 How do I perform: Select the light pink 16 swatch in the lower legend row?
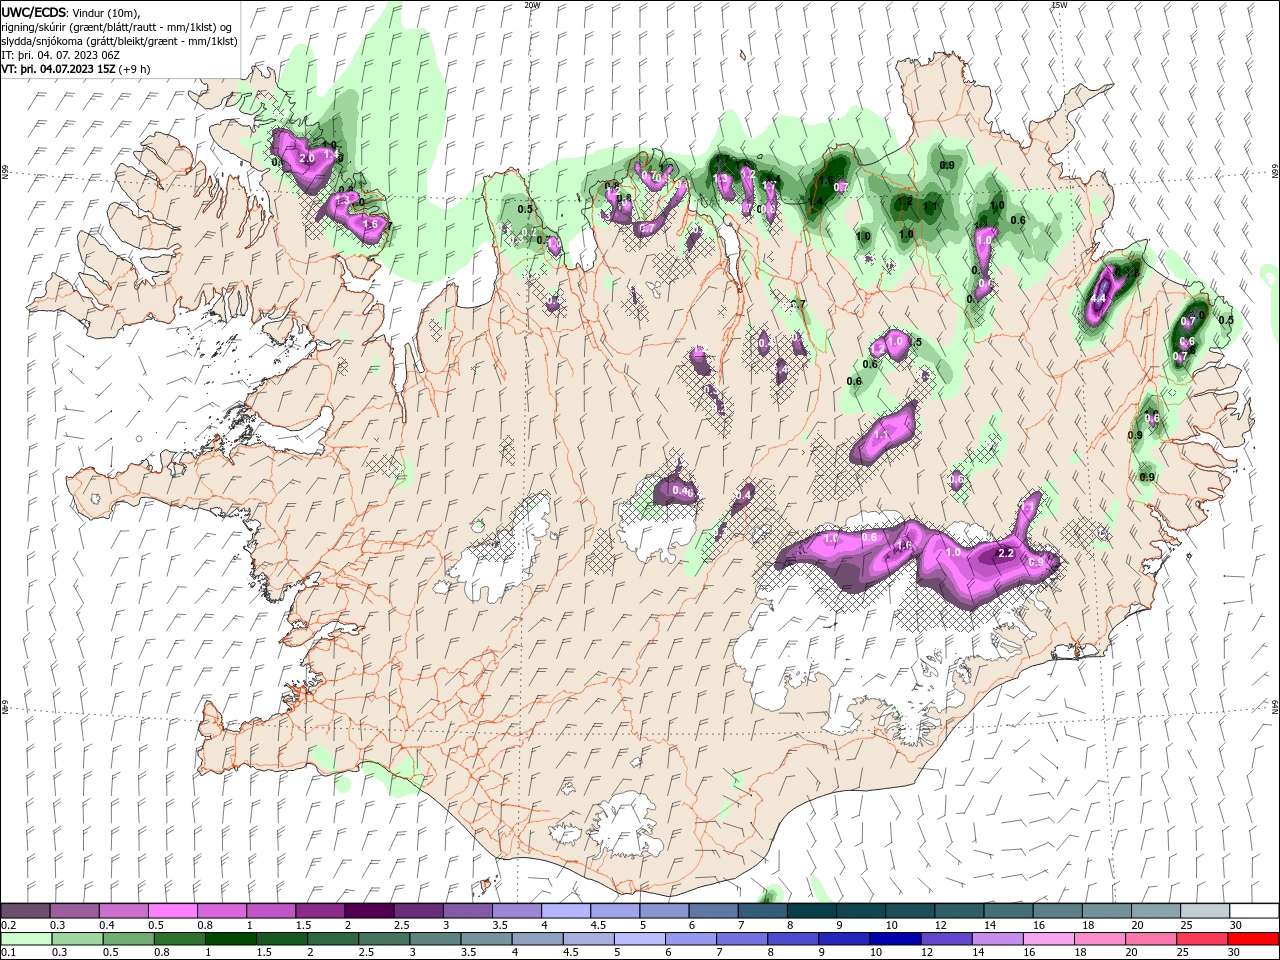point(1047,939)
